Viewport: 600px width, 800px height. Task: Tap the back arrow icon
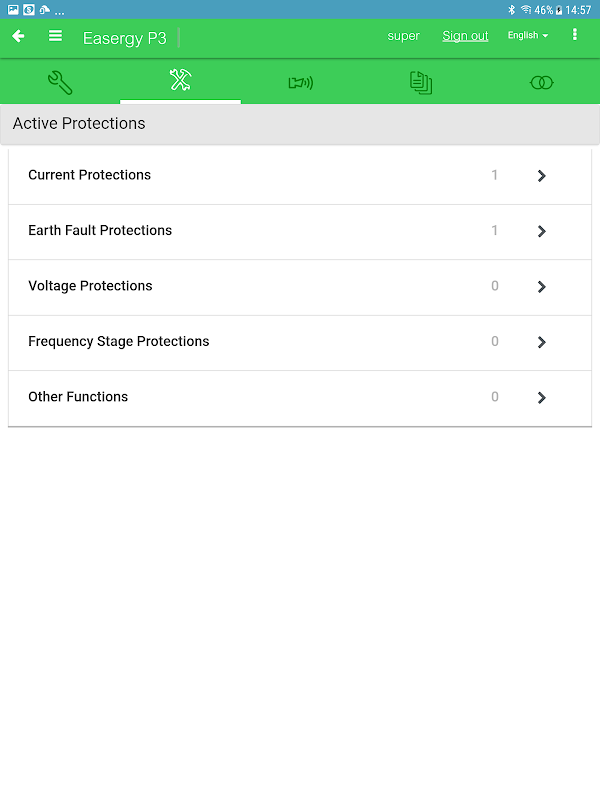pos(18,36)
